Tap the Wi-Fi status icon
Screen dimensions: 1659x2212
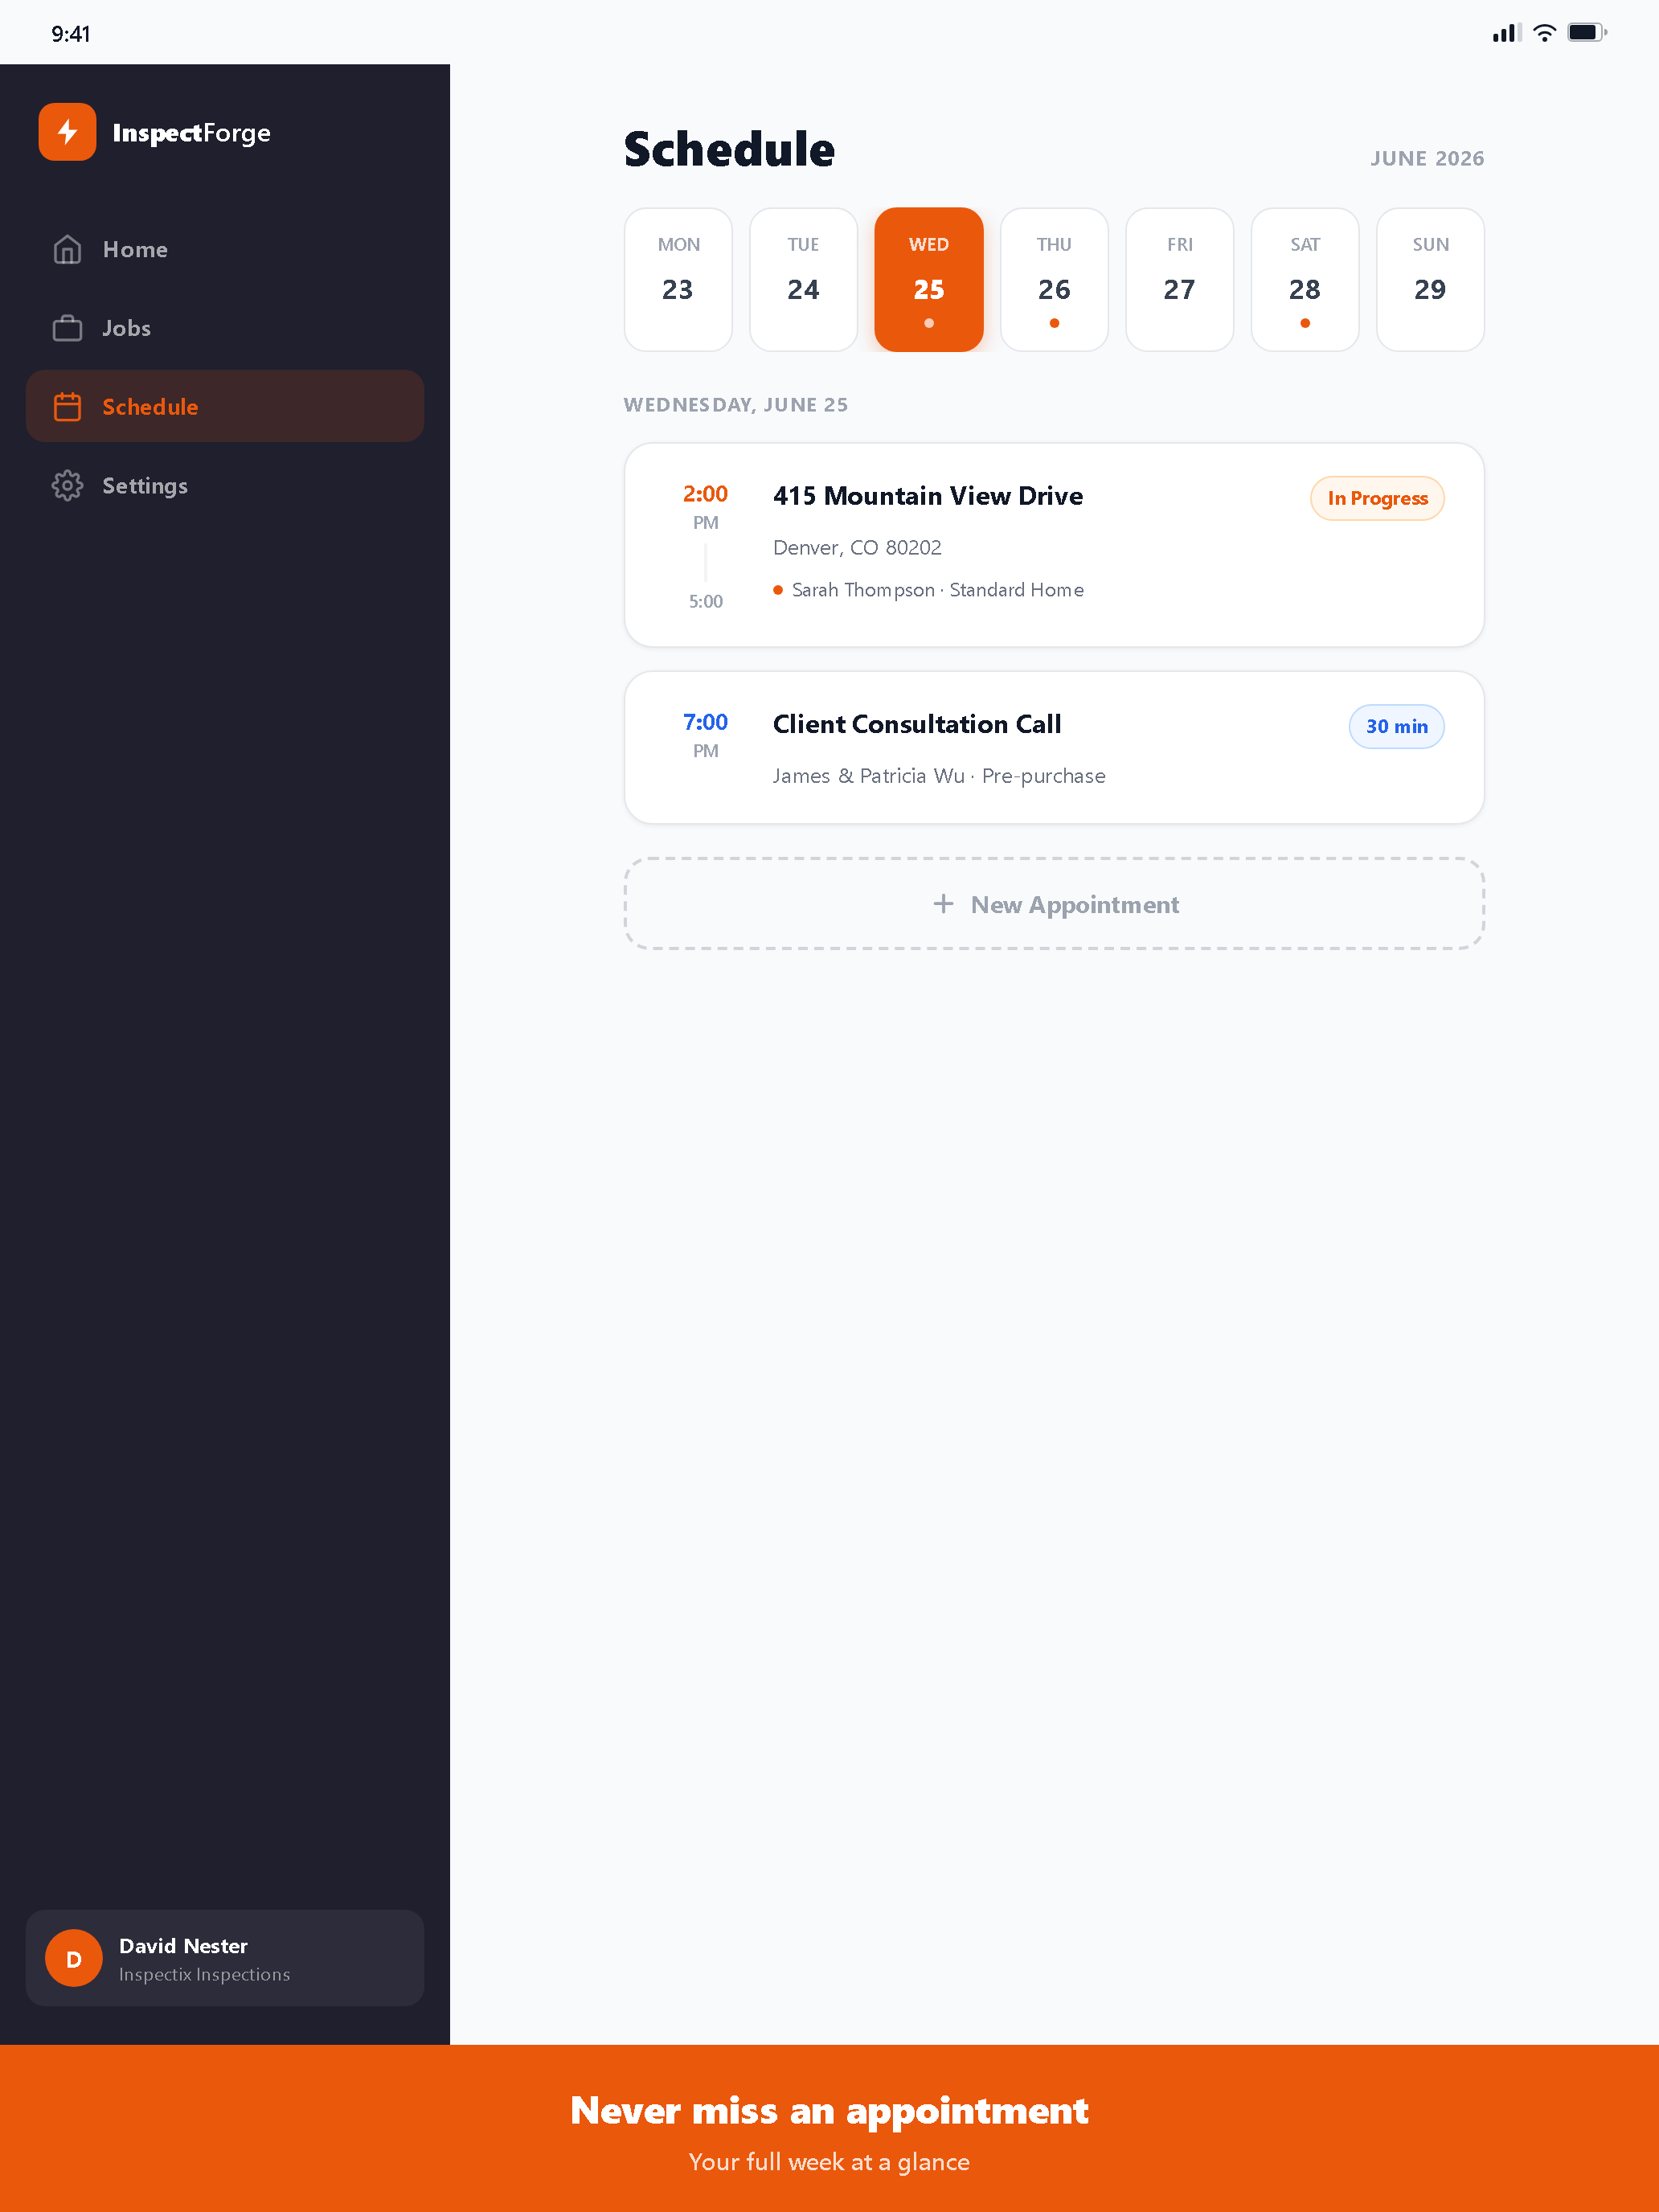pyautogui.click(x=1544, y=33)
